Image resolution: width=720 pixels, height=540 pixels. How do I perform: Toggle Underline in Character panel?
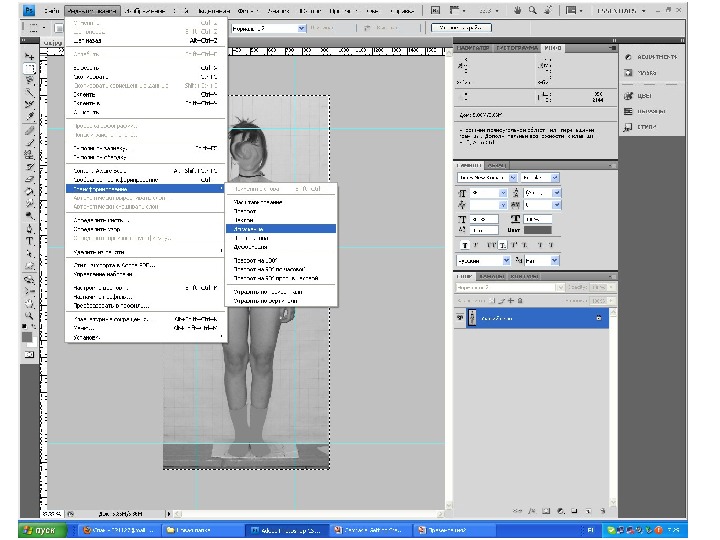tap(540, 245)
